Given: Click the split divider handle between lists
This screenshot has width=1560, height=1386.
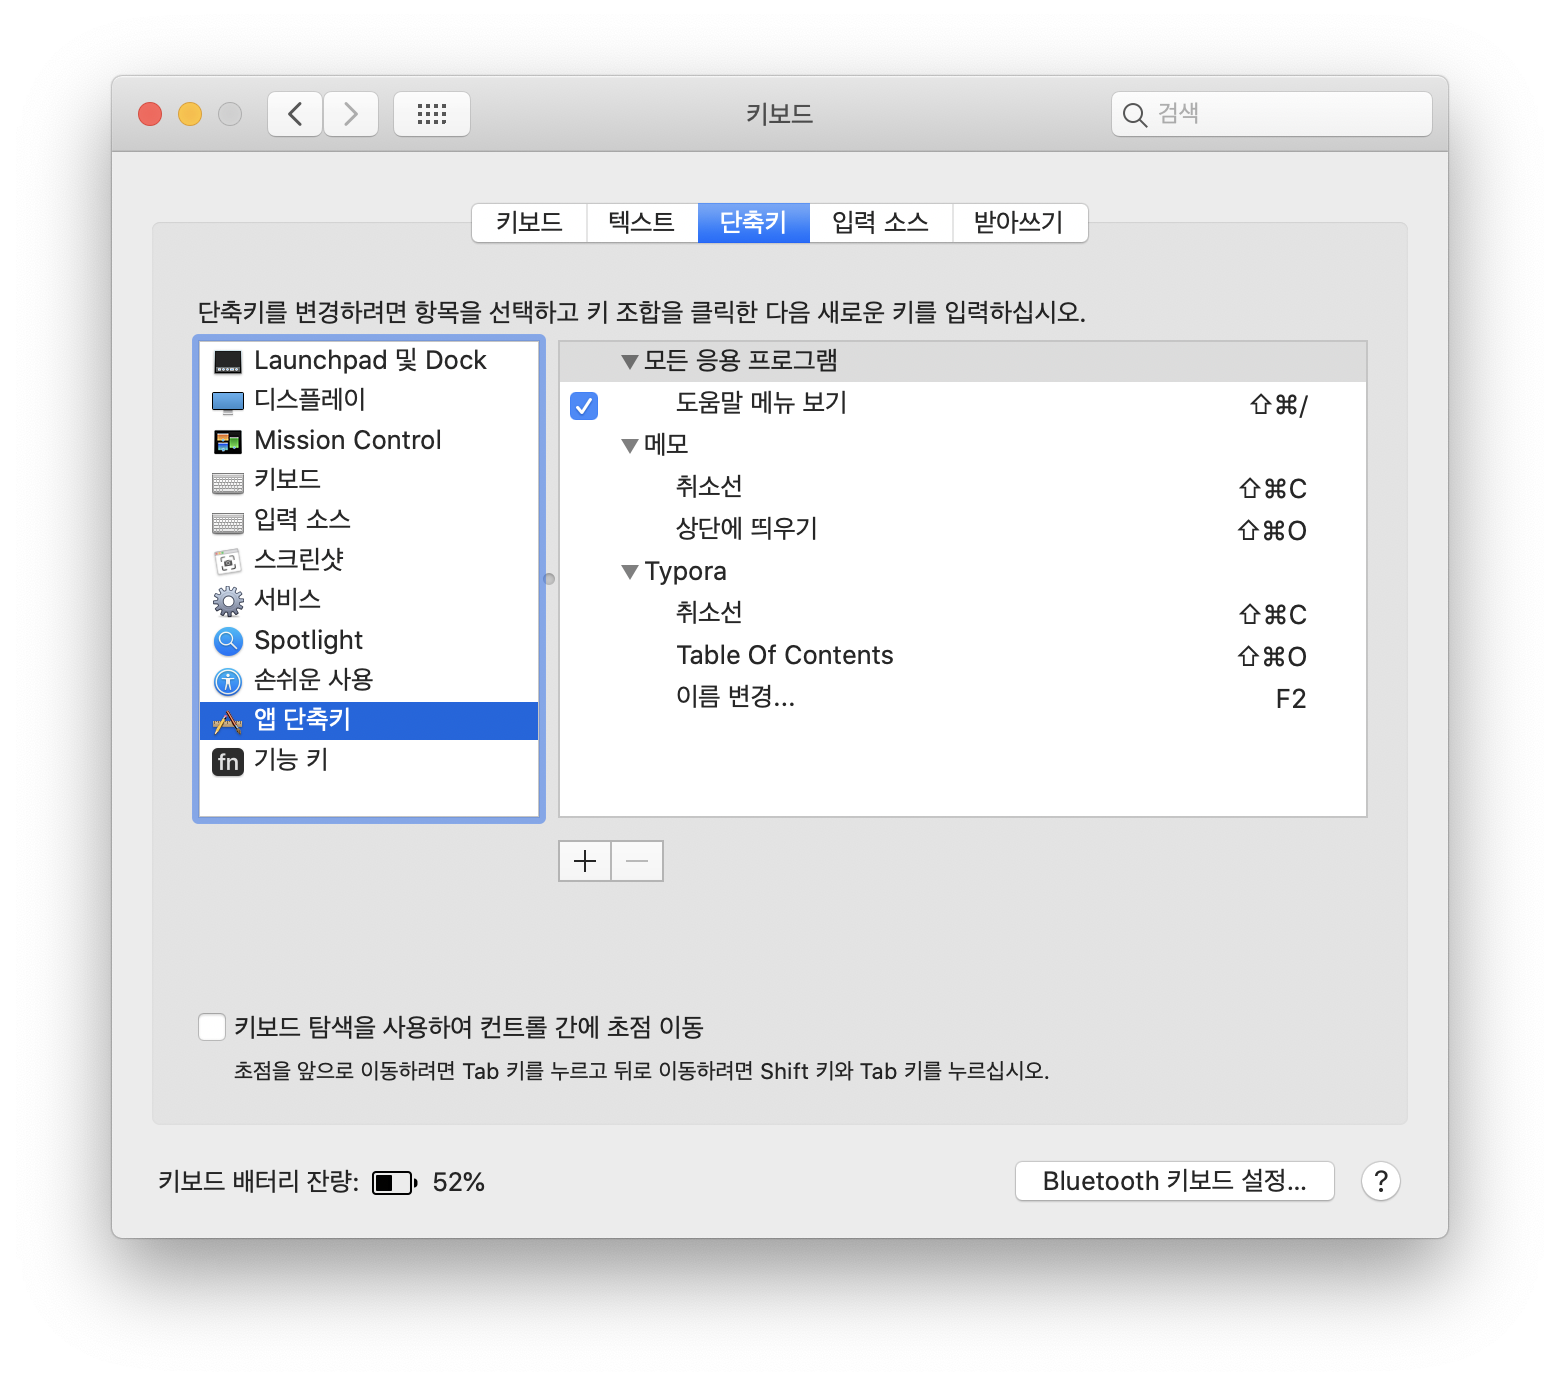Looking at the screenshot, I should click(549, 579).
